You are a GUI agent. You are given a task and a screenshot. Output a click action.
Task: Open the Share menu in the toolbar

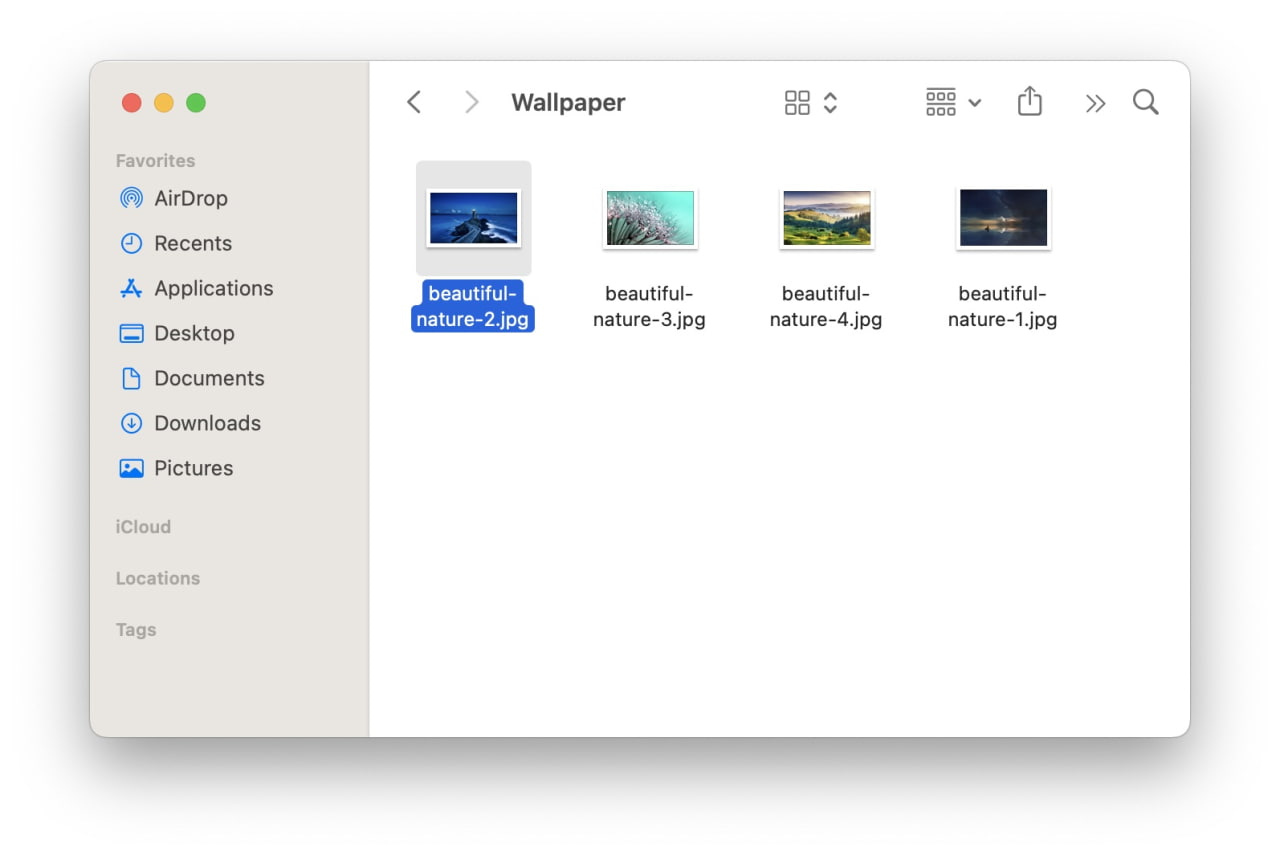coord(1030,101)
